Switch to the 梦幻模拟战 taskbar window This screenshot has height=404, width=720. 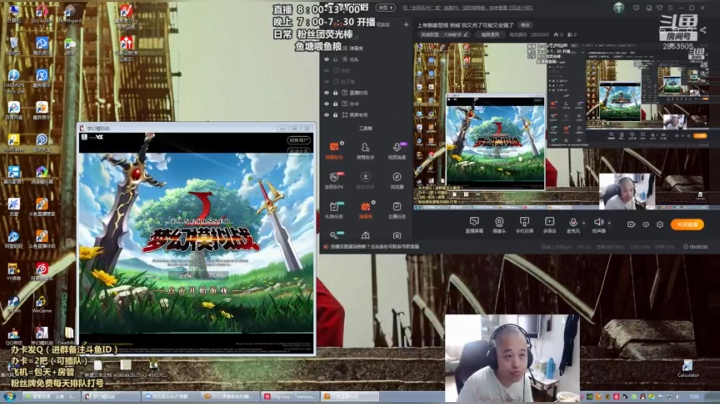tap(111, 396)
